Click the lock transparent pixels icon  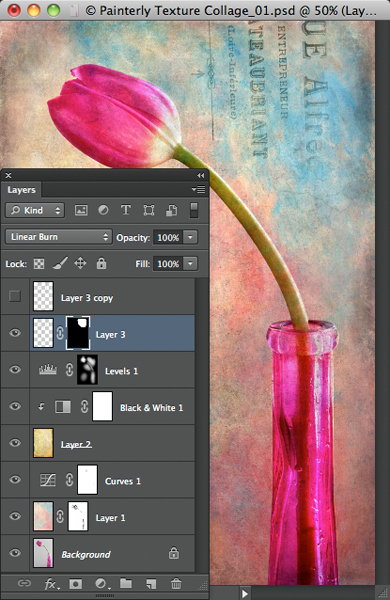click(x=39, y=264)
